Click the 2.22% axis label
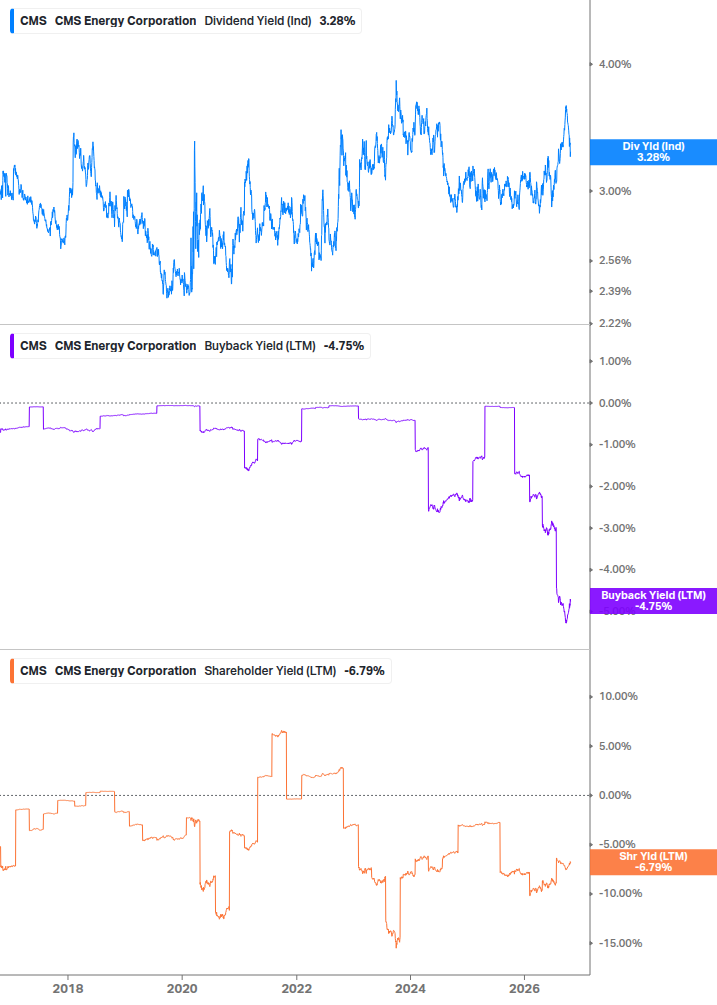Image resolution: width=717 pixels, height=1005 pixels. (615, 323)
